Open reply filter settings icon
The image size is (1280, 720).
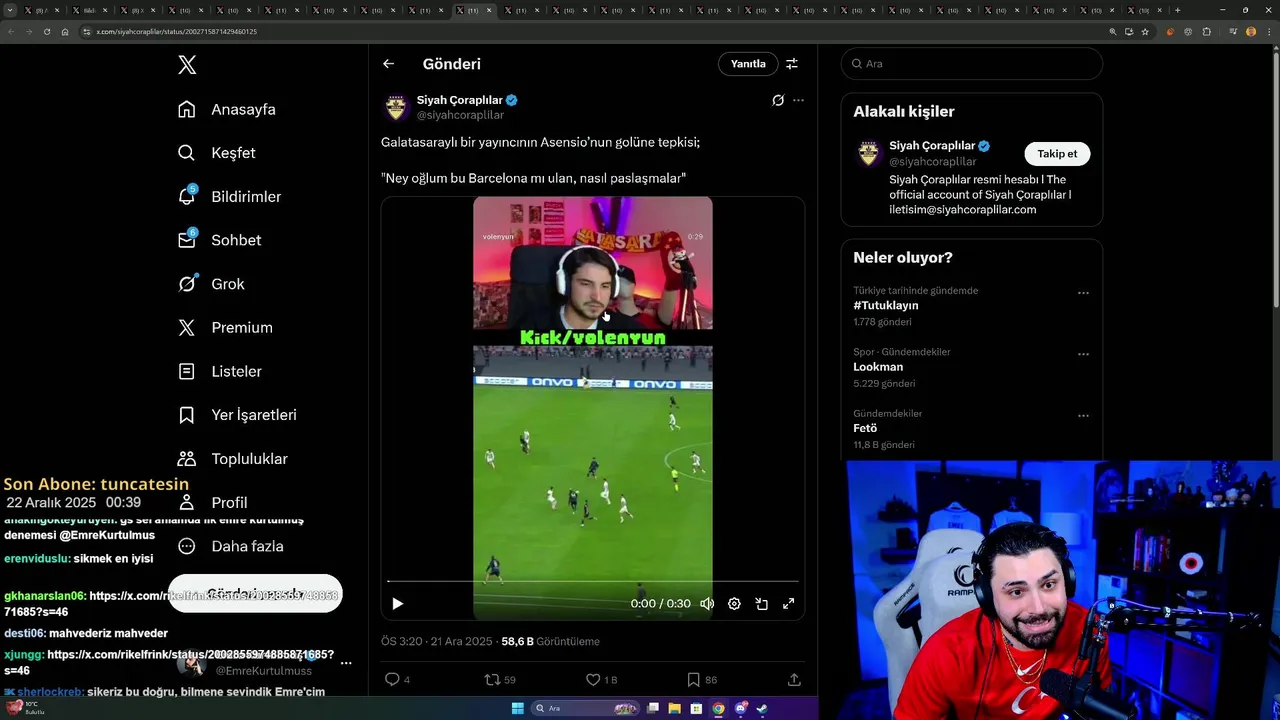791,64
